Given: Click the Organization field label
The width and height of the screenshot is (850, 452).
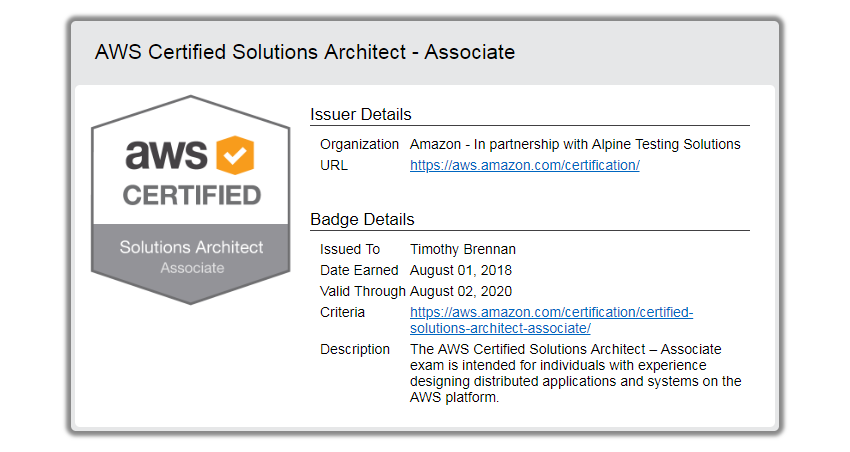Looking at the screenshot, I should tap(359, 144).
